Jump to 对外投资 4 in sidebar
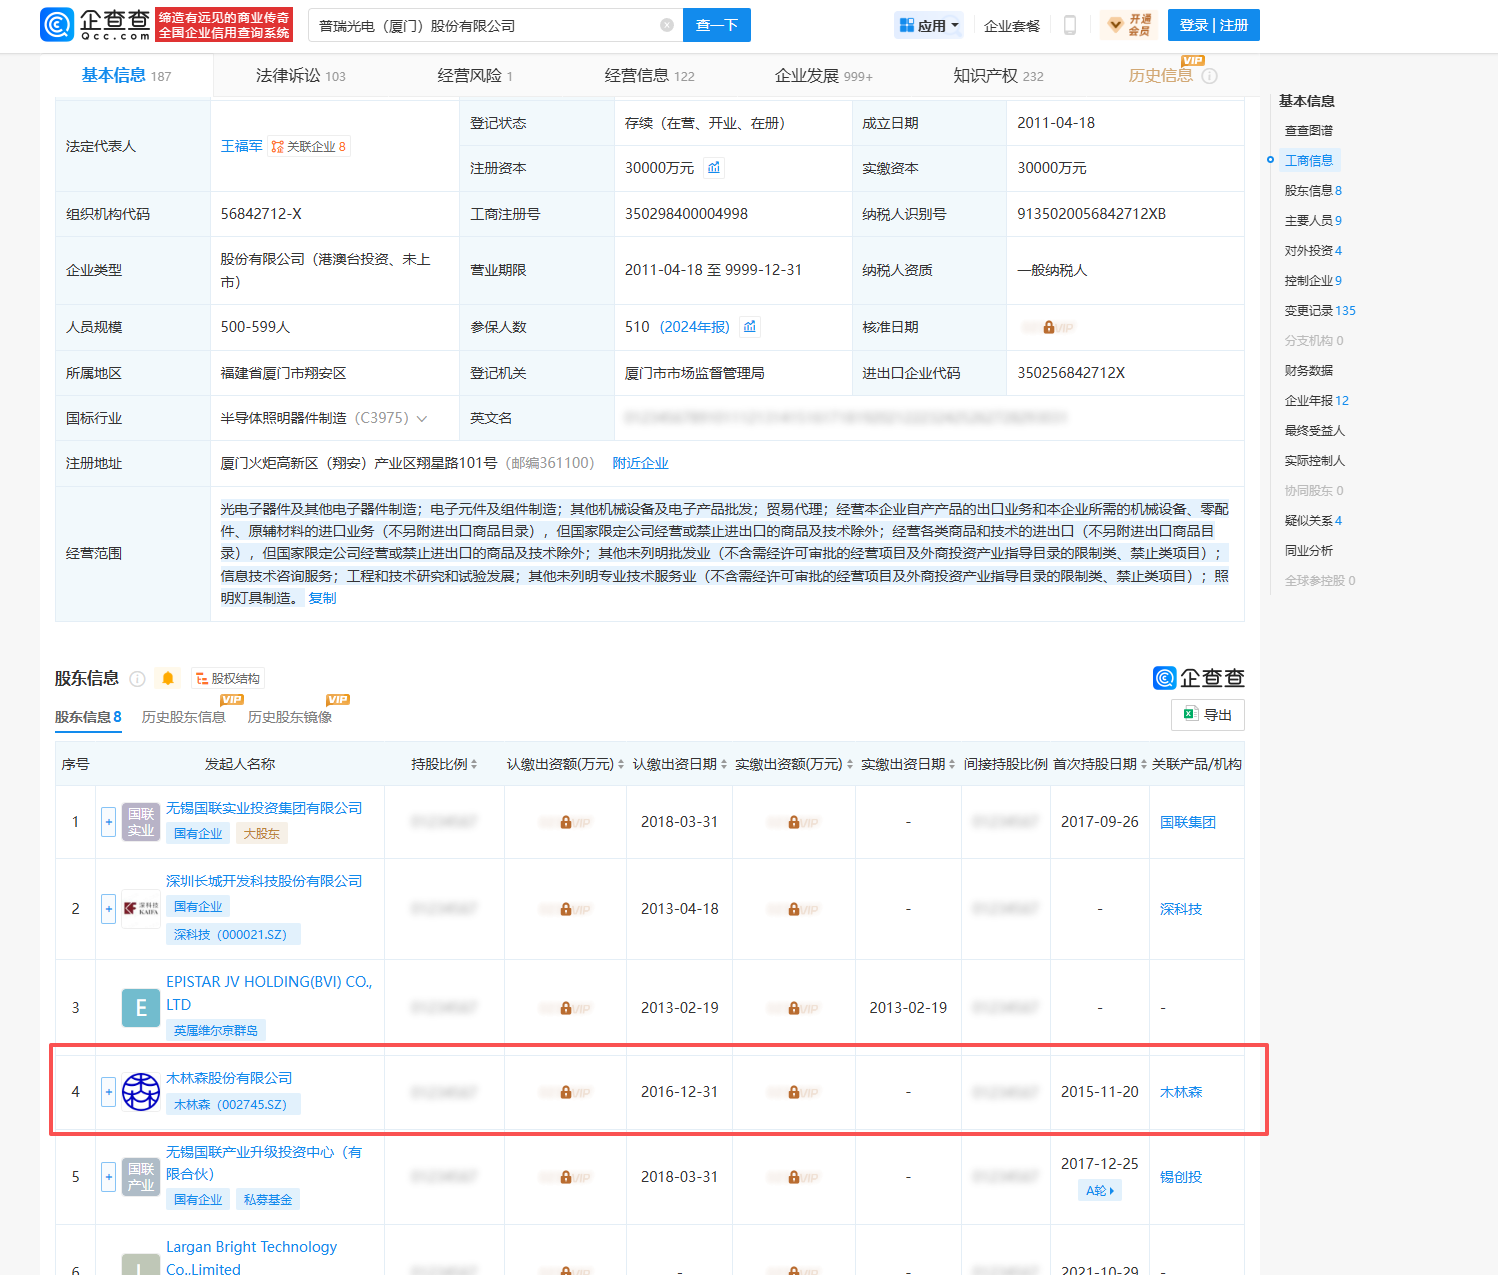Screen dimensions: 1498x1275 [x=1313, y=250]
